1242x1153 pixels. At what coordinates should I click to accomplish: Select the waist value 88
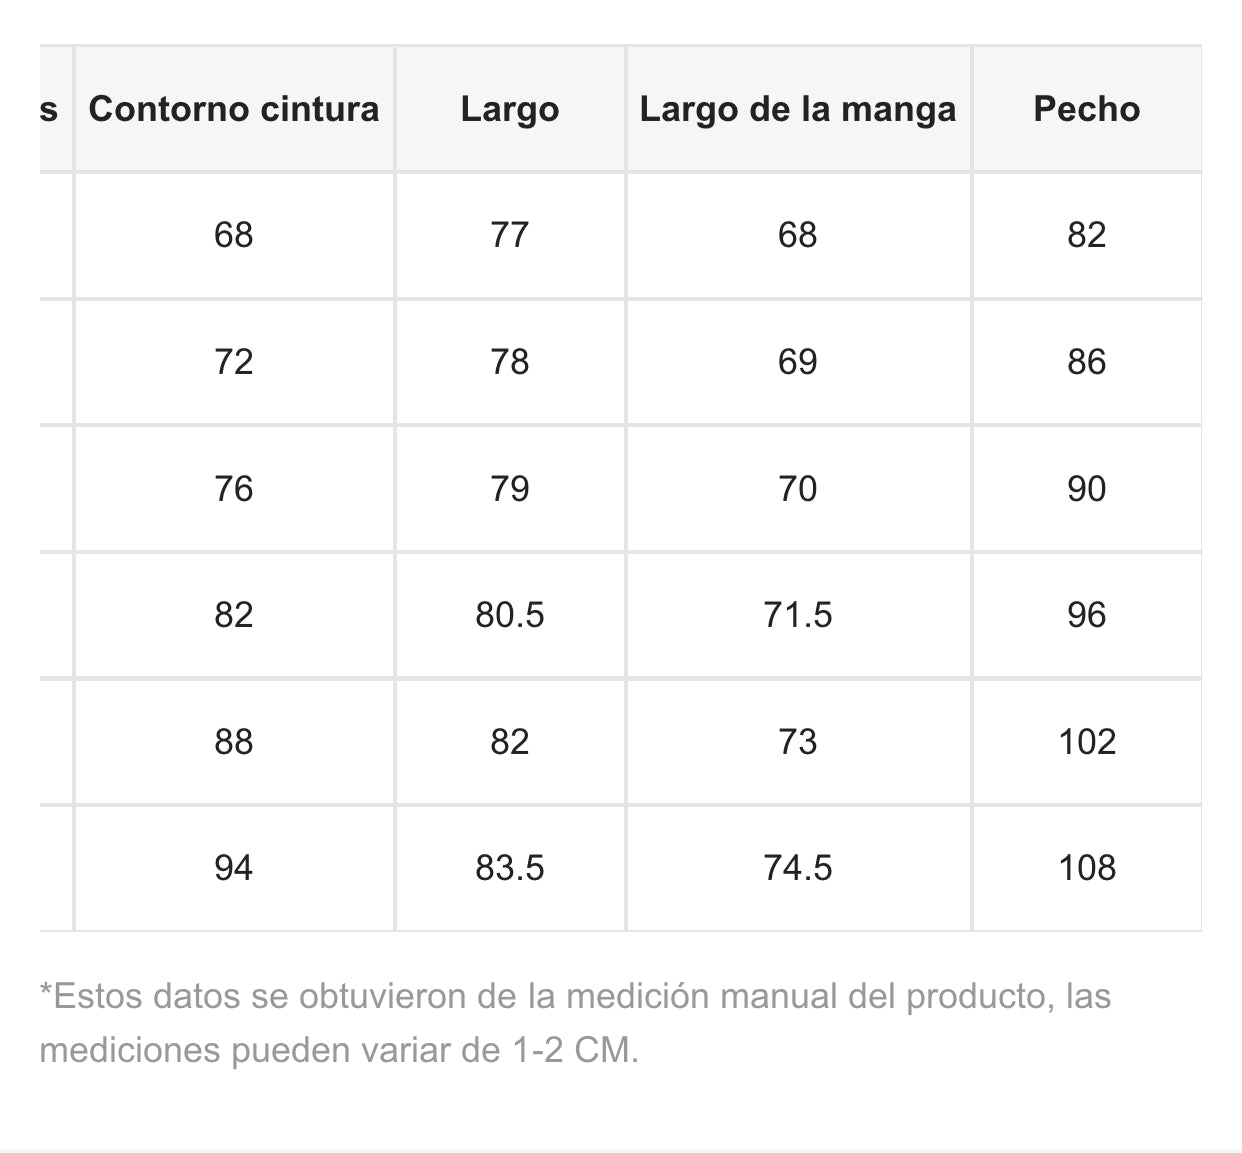pyautogui.click(x=234, y=741)
